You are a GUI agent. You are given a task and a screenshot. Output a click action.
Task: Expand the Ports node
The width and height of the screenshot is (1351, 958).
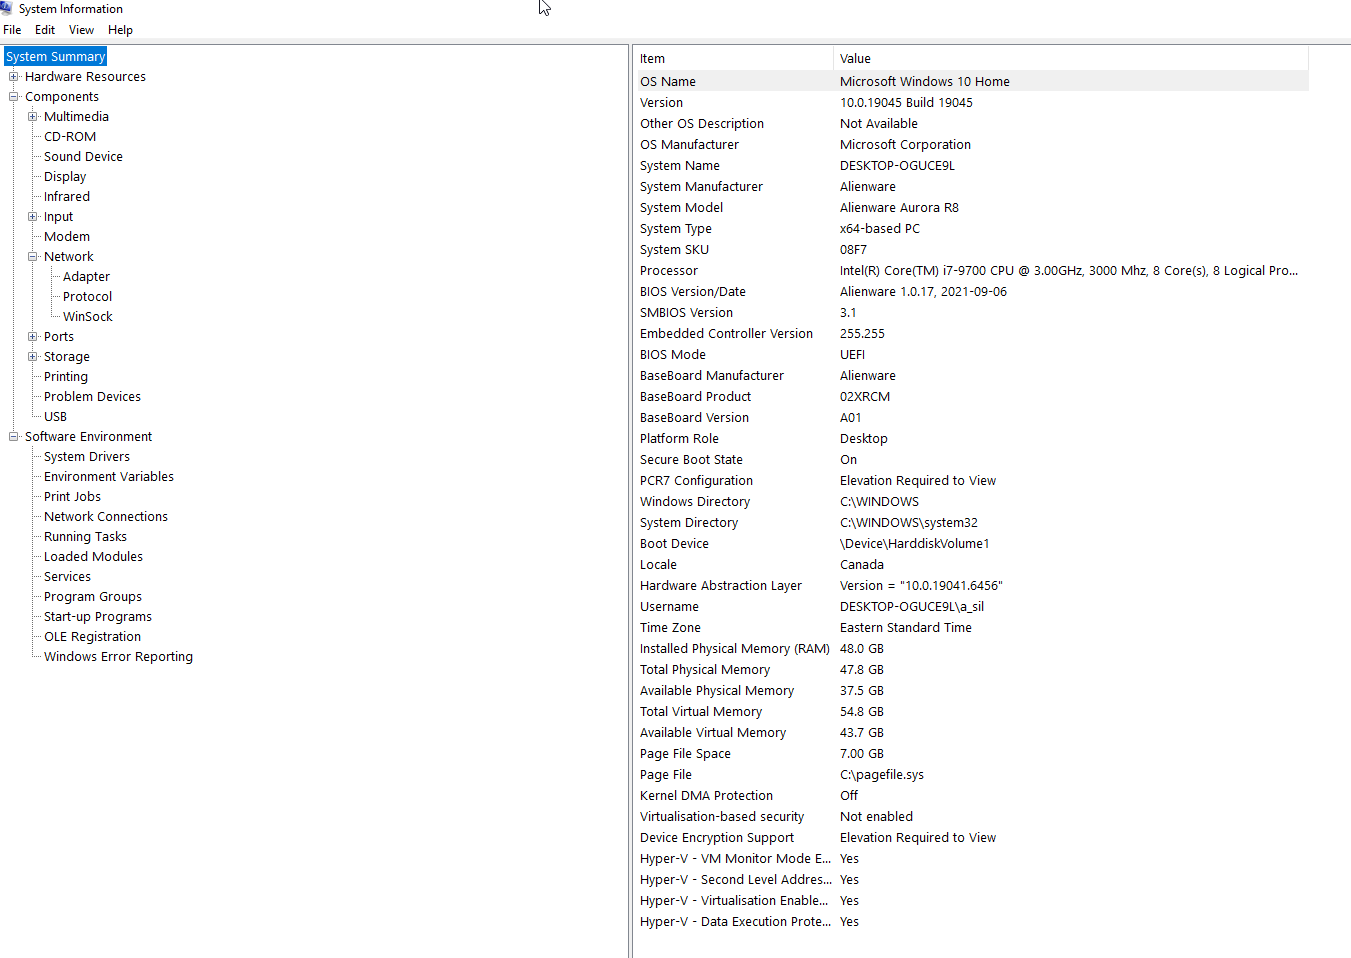[x=33, y=337]
